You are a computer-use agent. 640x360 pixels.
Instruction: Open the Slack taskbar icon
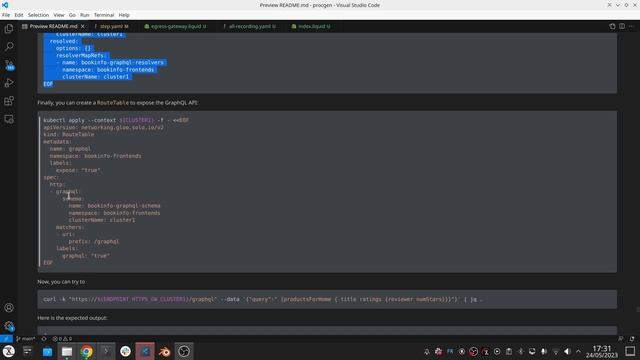click(x=125, y=351)
